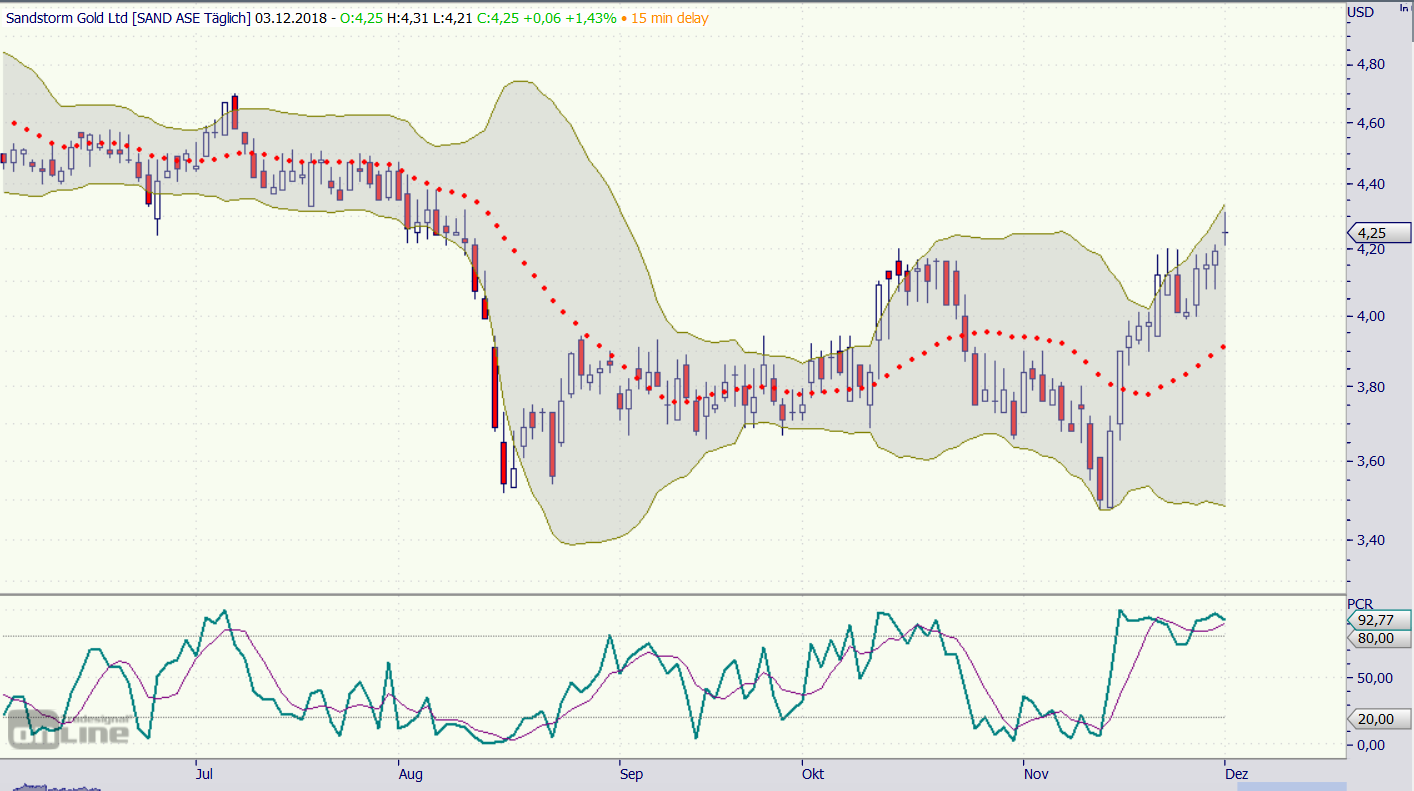Image resolution: width=1414 pixels, height=791 pixels.
Task: Click the "3,60" price axis label
Action: point(1370,461)
